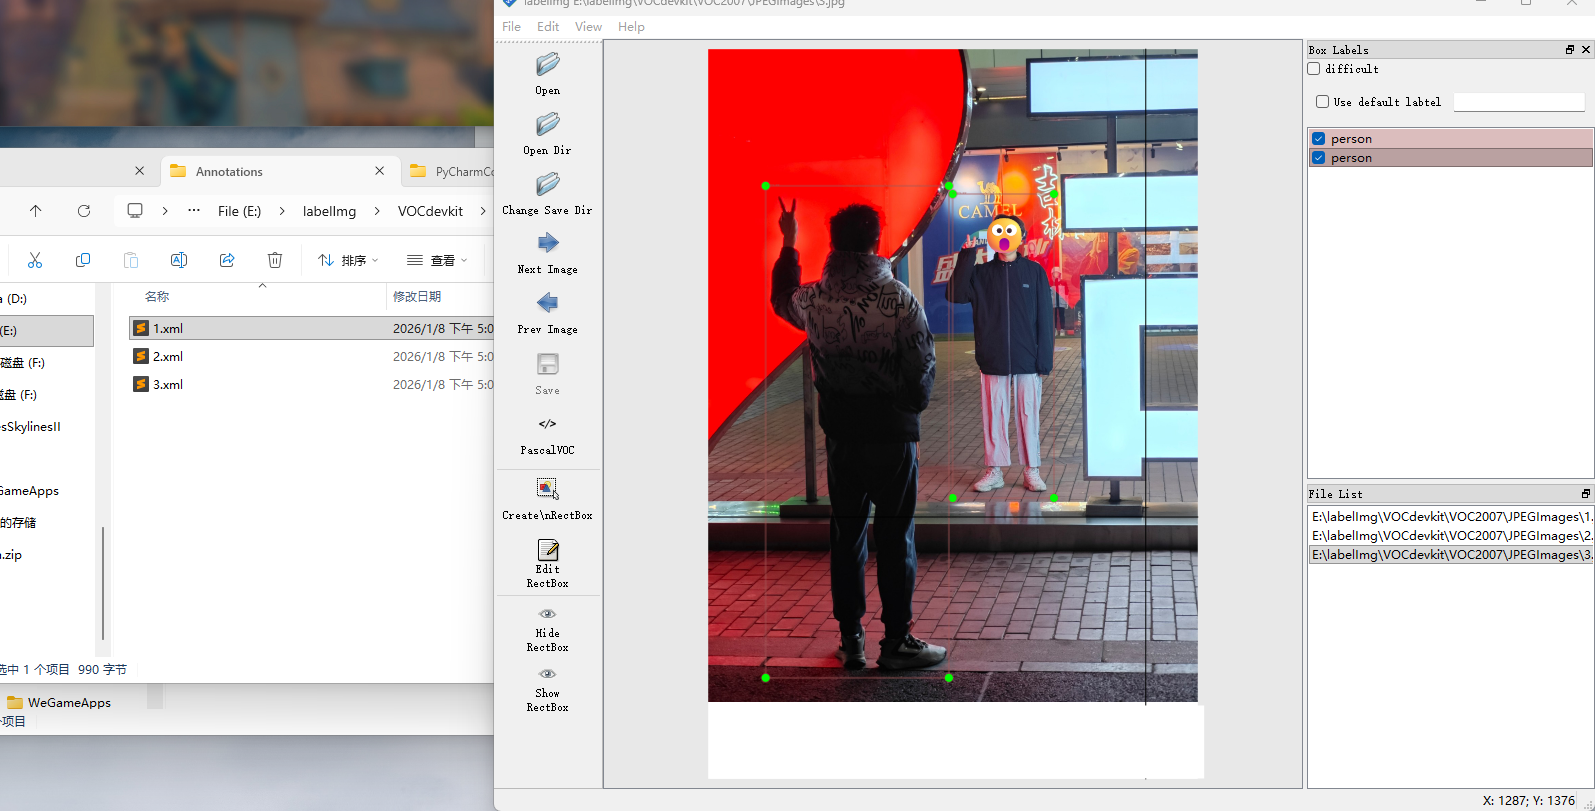Go back with Prev Image arrow
Image resolution: width=1595 pixels, height=811 pixels.
[547, 303]
